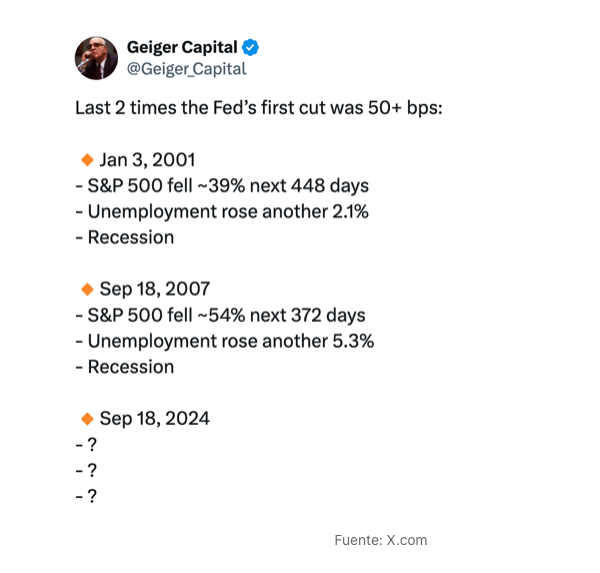Screen dimensions: 600x573
Task: Click the orange diamond beside Sep 18, 2007
Action: [87, 288]
